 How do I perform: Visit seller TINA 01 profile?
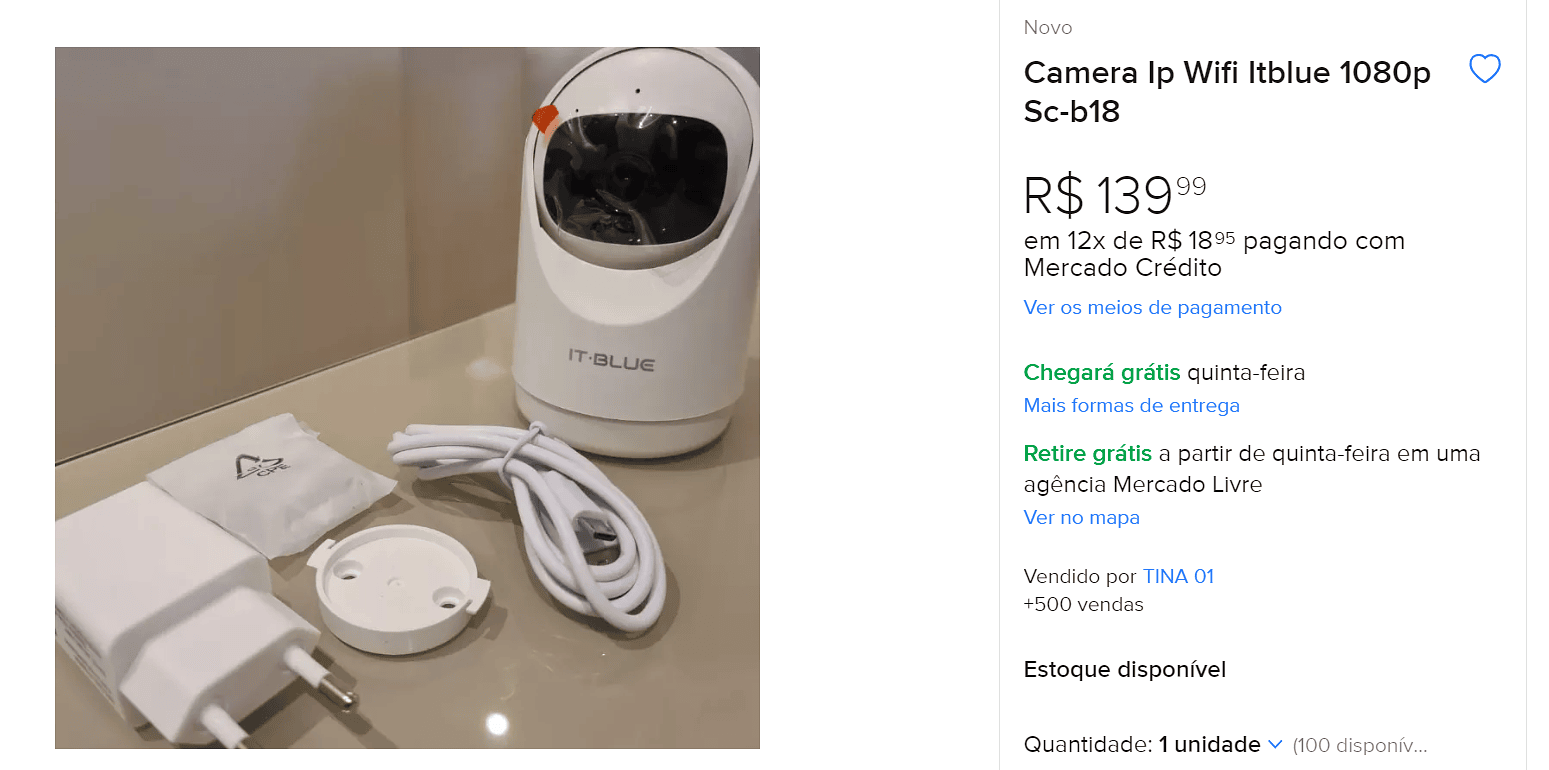(x=1178, y=576)
